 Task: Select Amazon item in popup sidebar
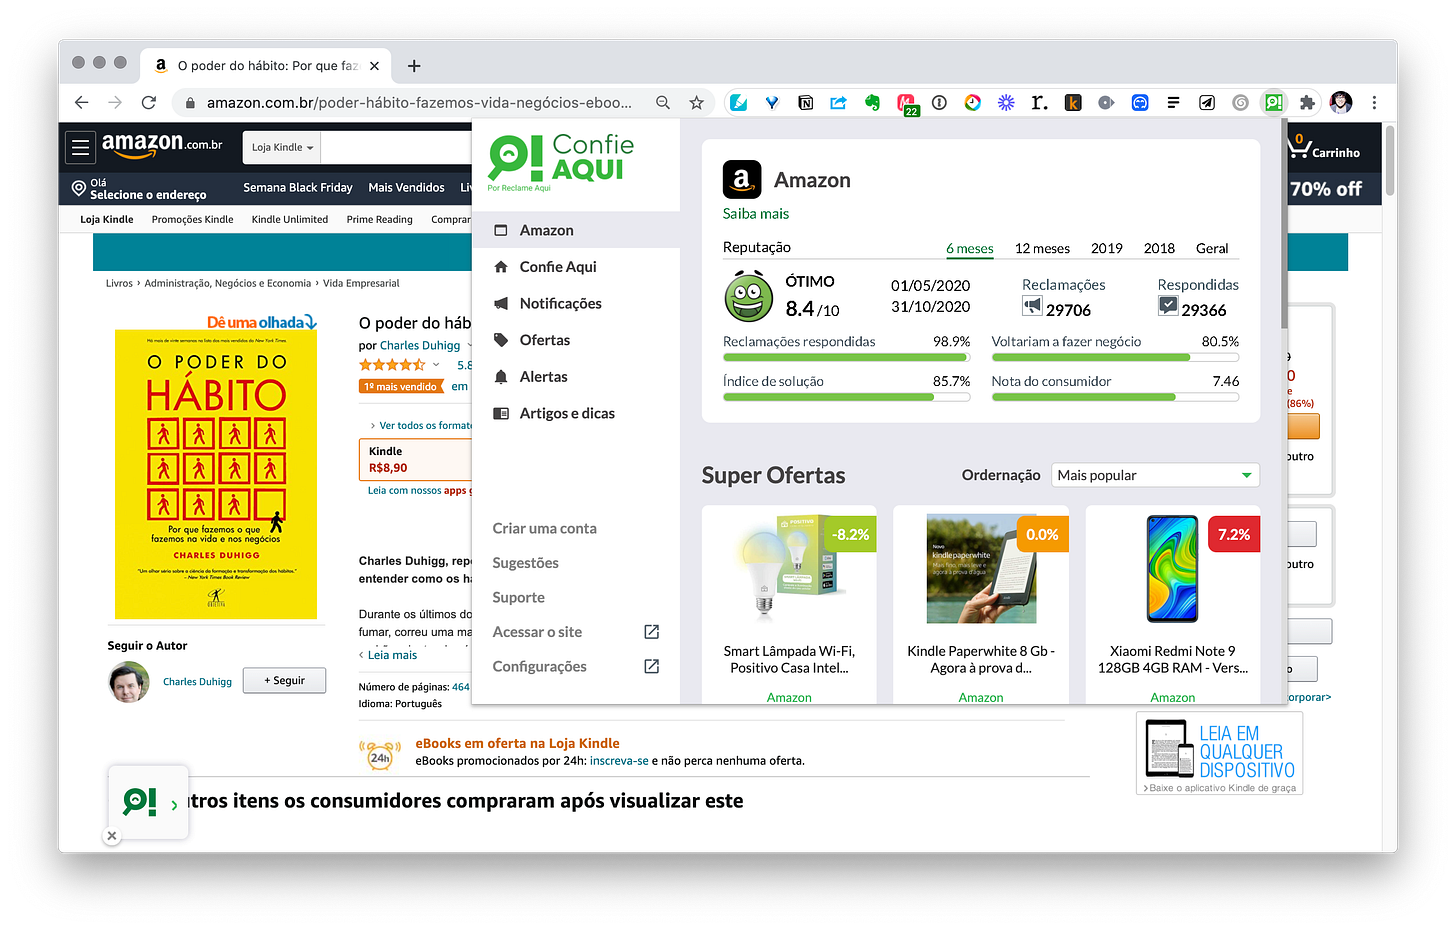click(576, 230)
